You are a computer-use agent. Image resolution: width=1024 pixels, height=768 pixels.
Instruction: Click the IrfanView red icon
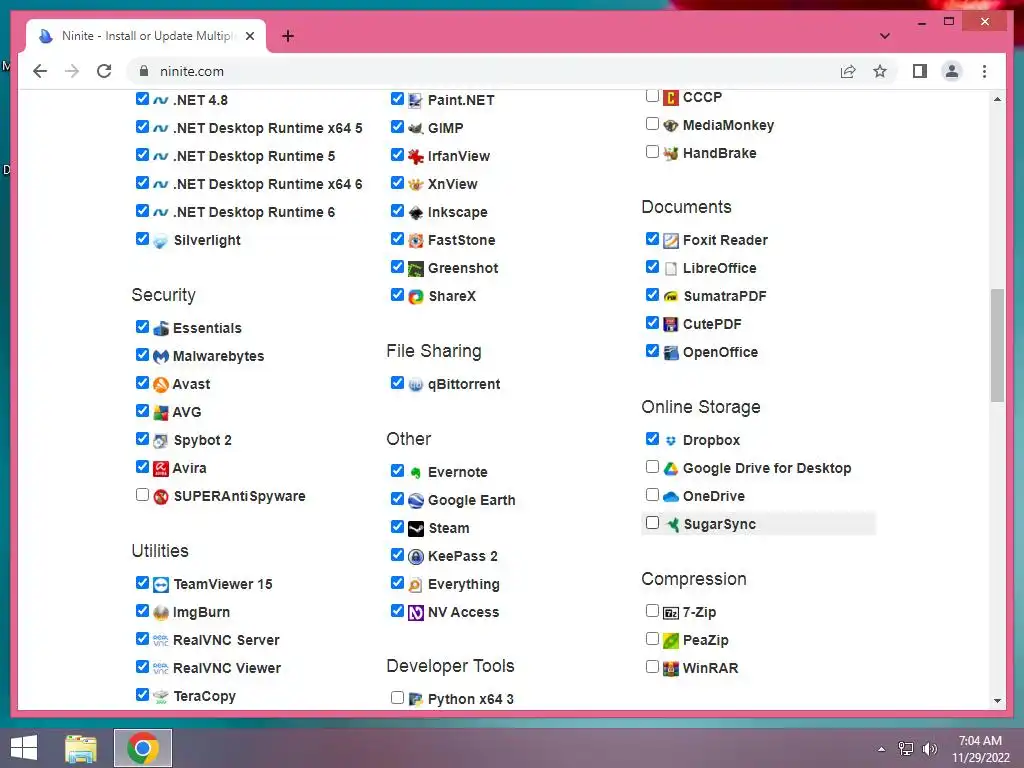[415, 156]
